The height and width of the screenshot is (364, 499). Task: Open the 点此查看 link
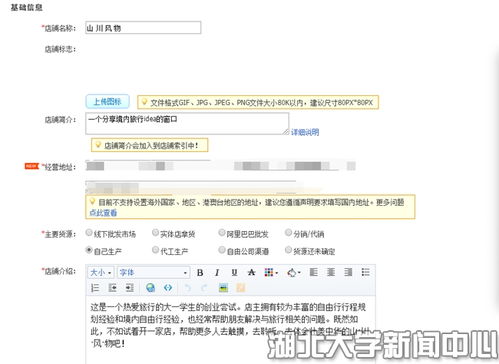(103, 213)
